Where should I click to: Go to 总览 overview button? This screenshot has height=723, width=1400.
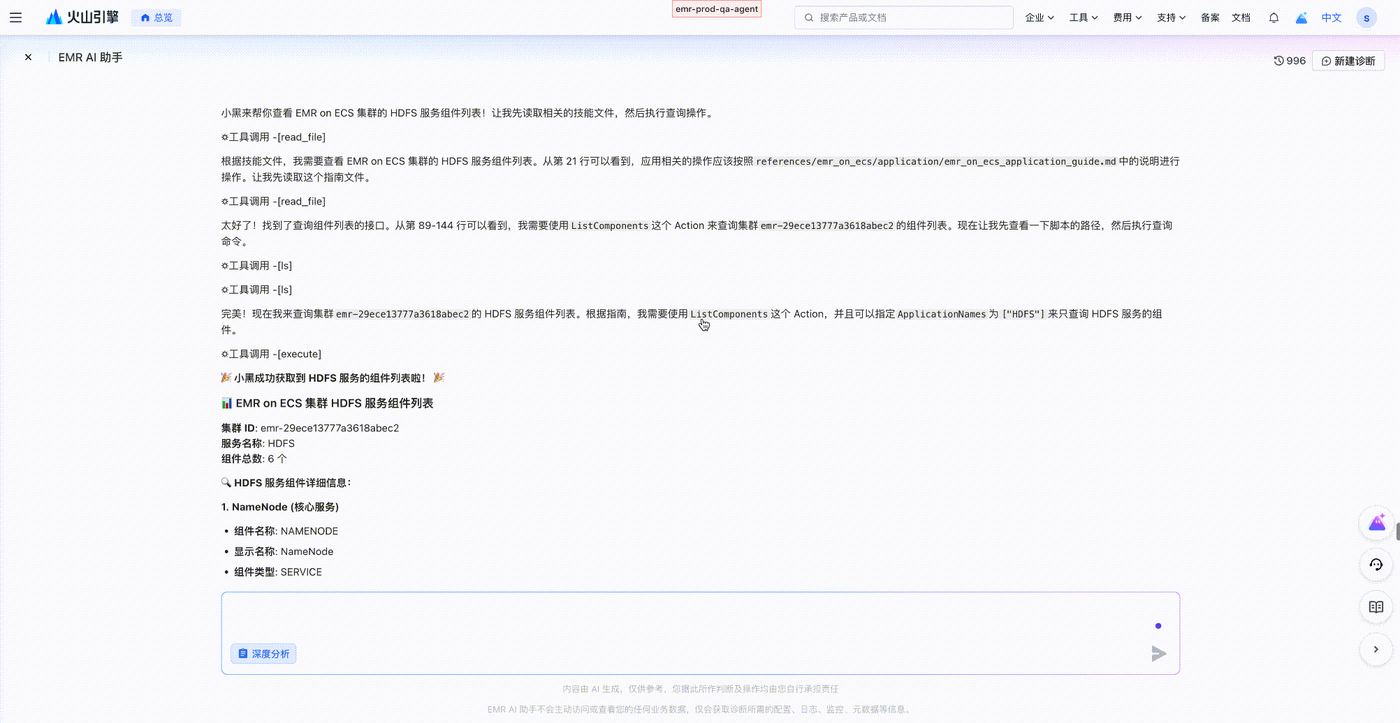click(156, 17)
